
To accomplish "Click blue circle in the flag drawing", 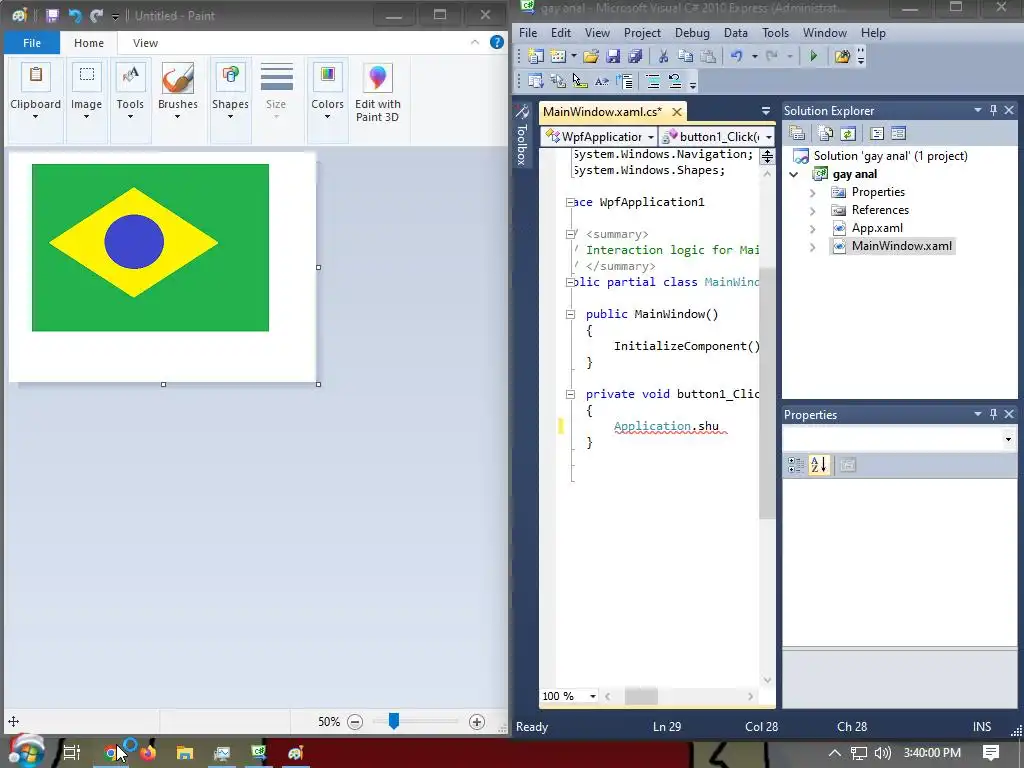I will click(134, 242).
